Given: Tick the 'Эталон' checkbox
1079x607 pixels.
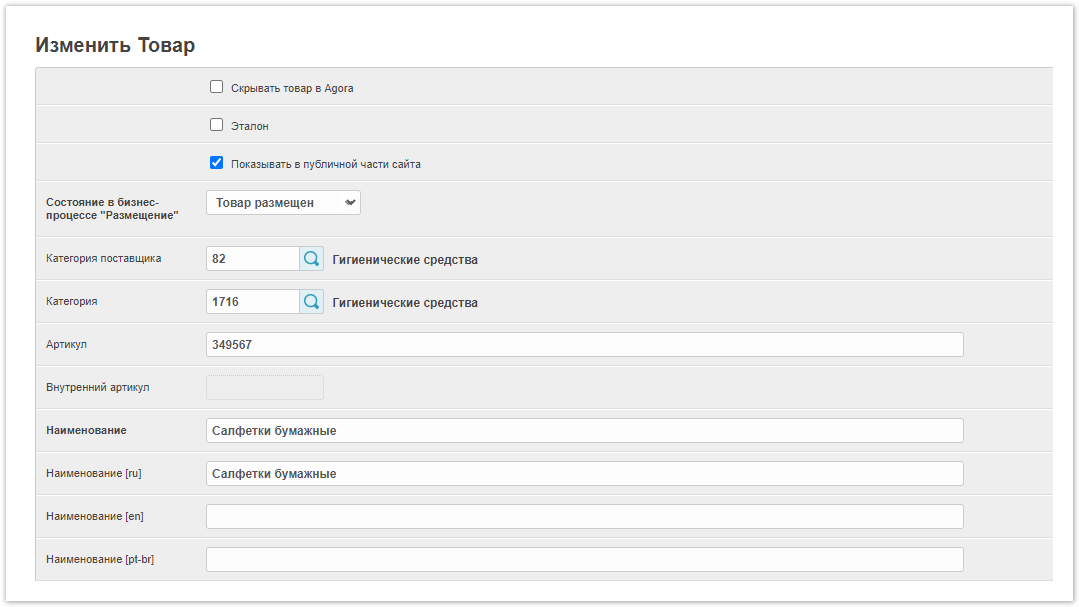Looking at the screenshot, I should pos(216,125).
